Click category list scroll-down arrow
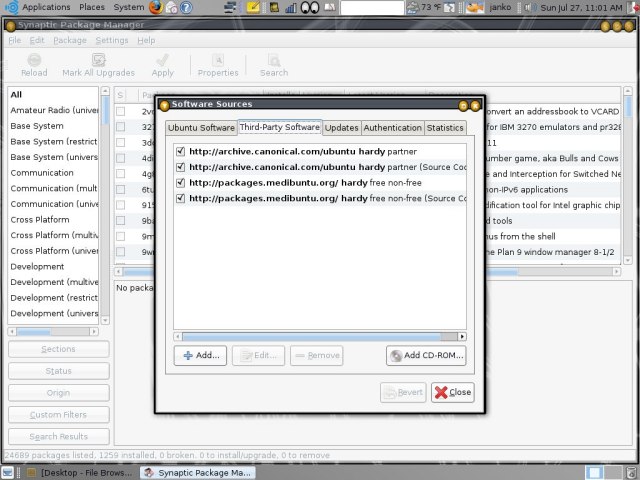Viewport: 640px width, 480px height. pyautogui.click(x=105, y=321)
